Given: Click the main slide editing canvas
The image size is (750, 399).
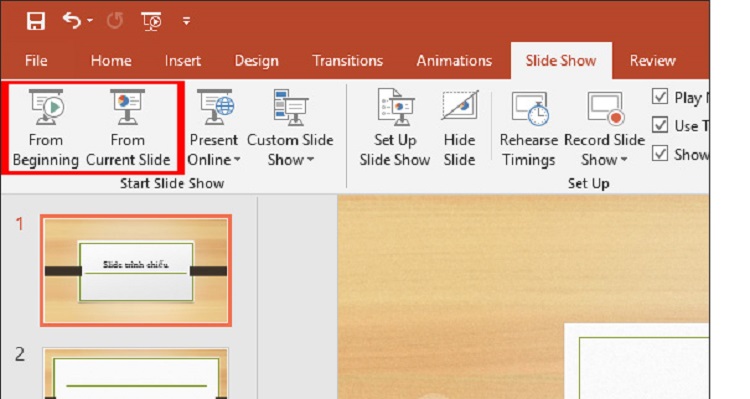Looking at the screenshot, I should 523,297.
